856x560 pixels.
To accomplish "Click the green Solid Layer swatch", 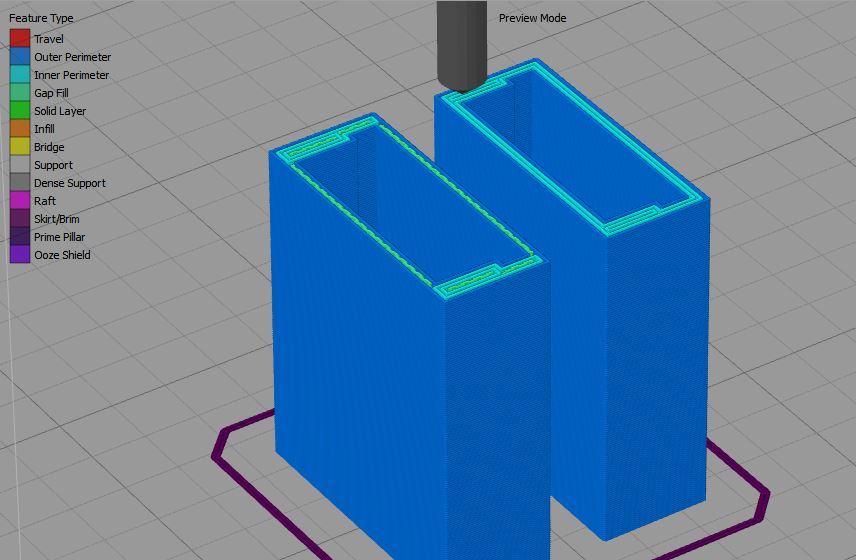I will (x=20, y=110).
